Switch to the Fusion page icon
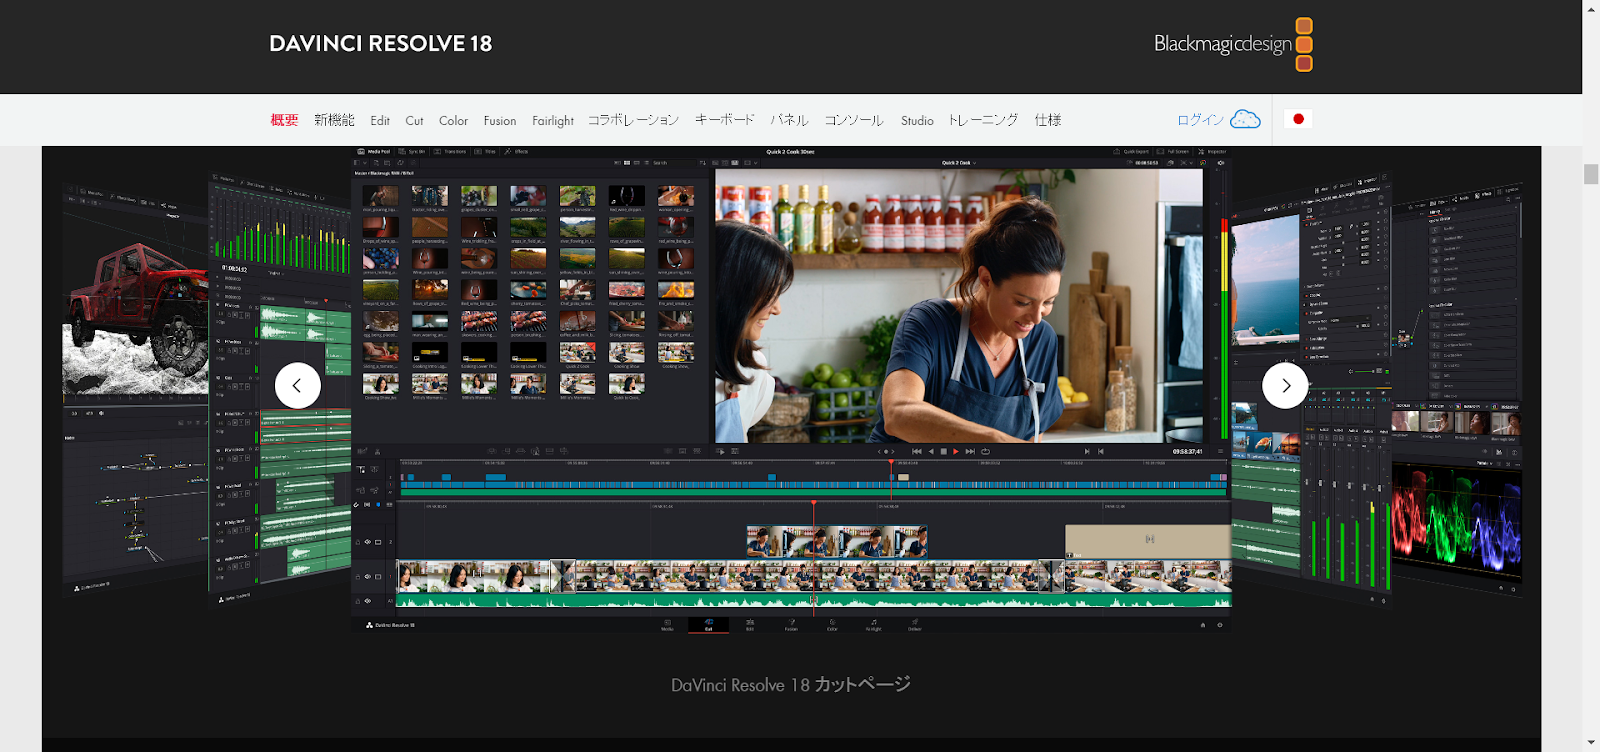1600x752 pixels. pos(791,624)
